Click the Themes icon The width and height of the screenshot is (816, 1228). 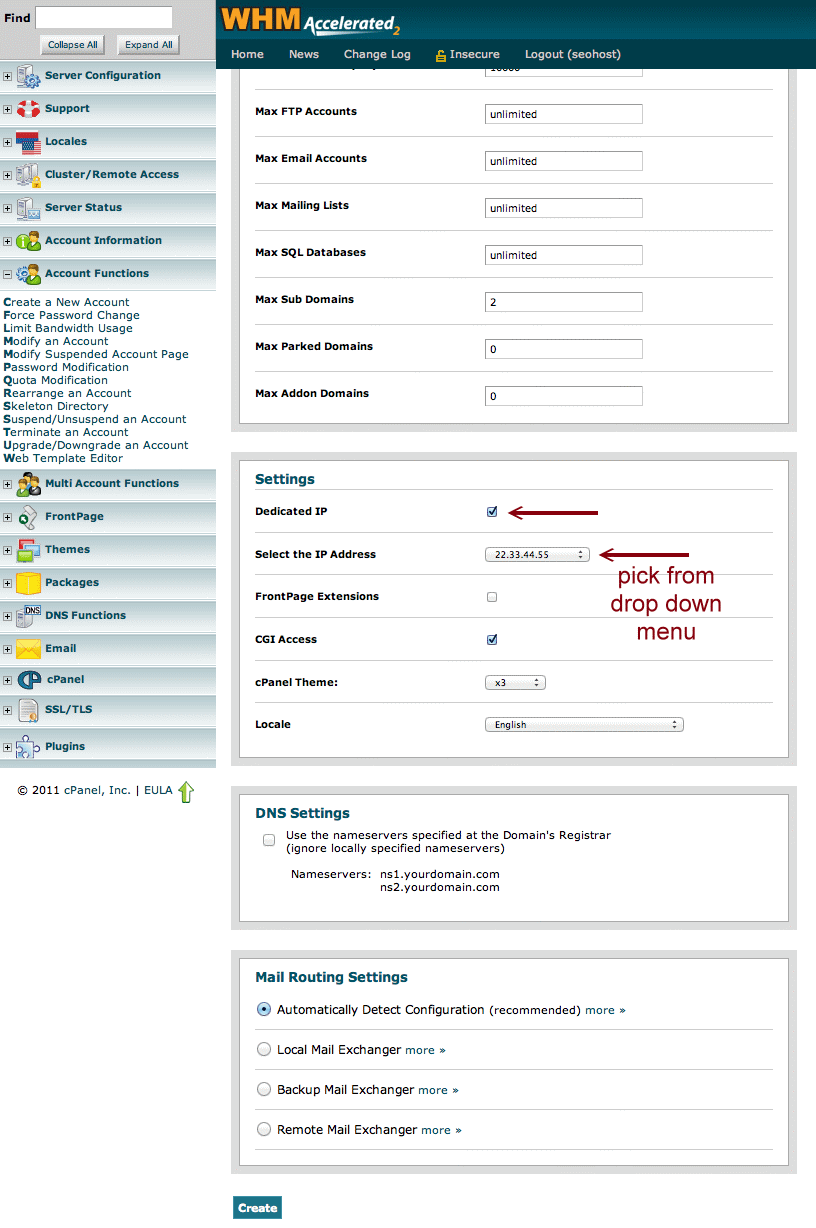coord(28,550)
